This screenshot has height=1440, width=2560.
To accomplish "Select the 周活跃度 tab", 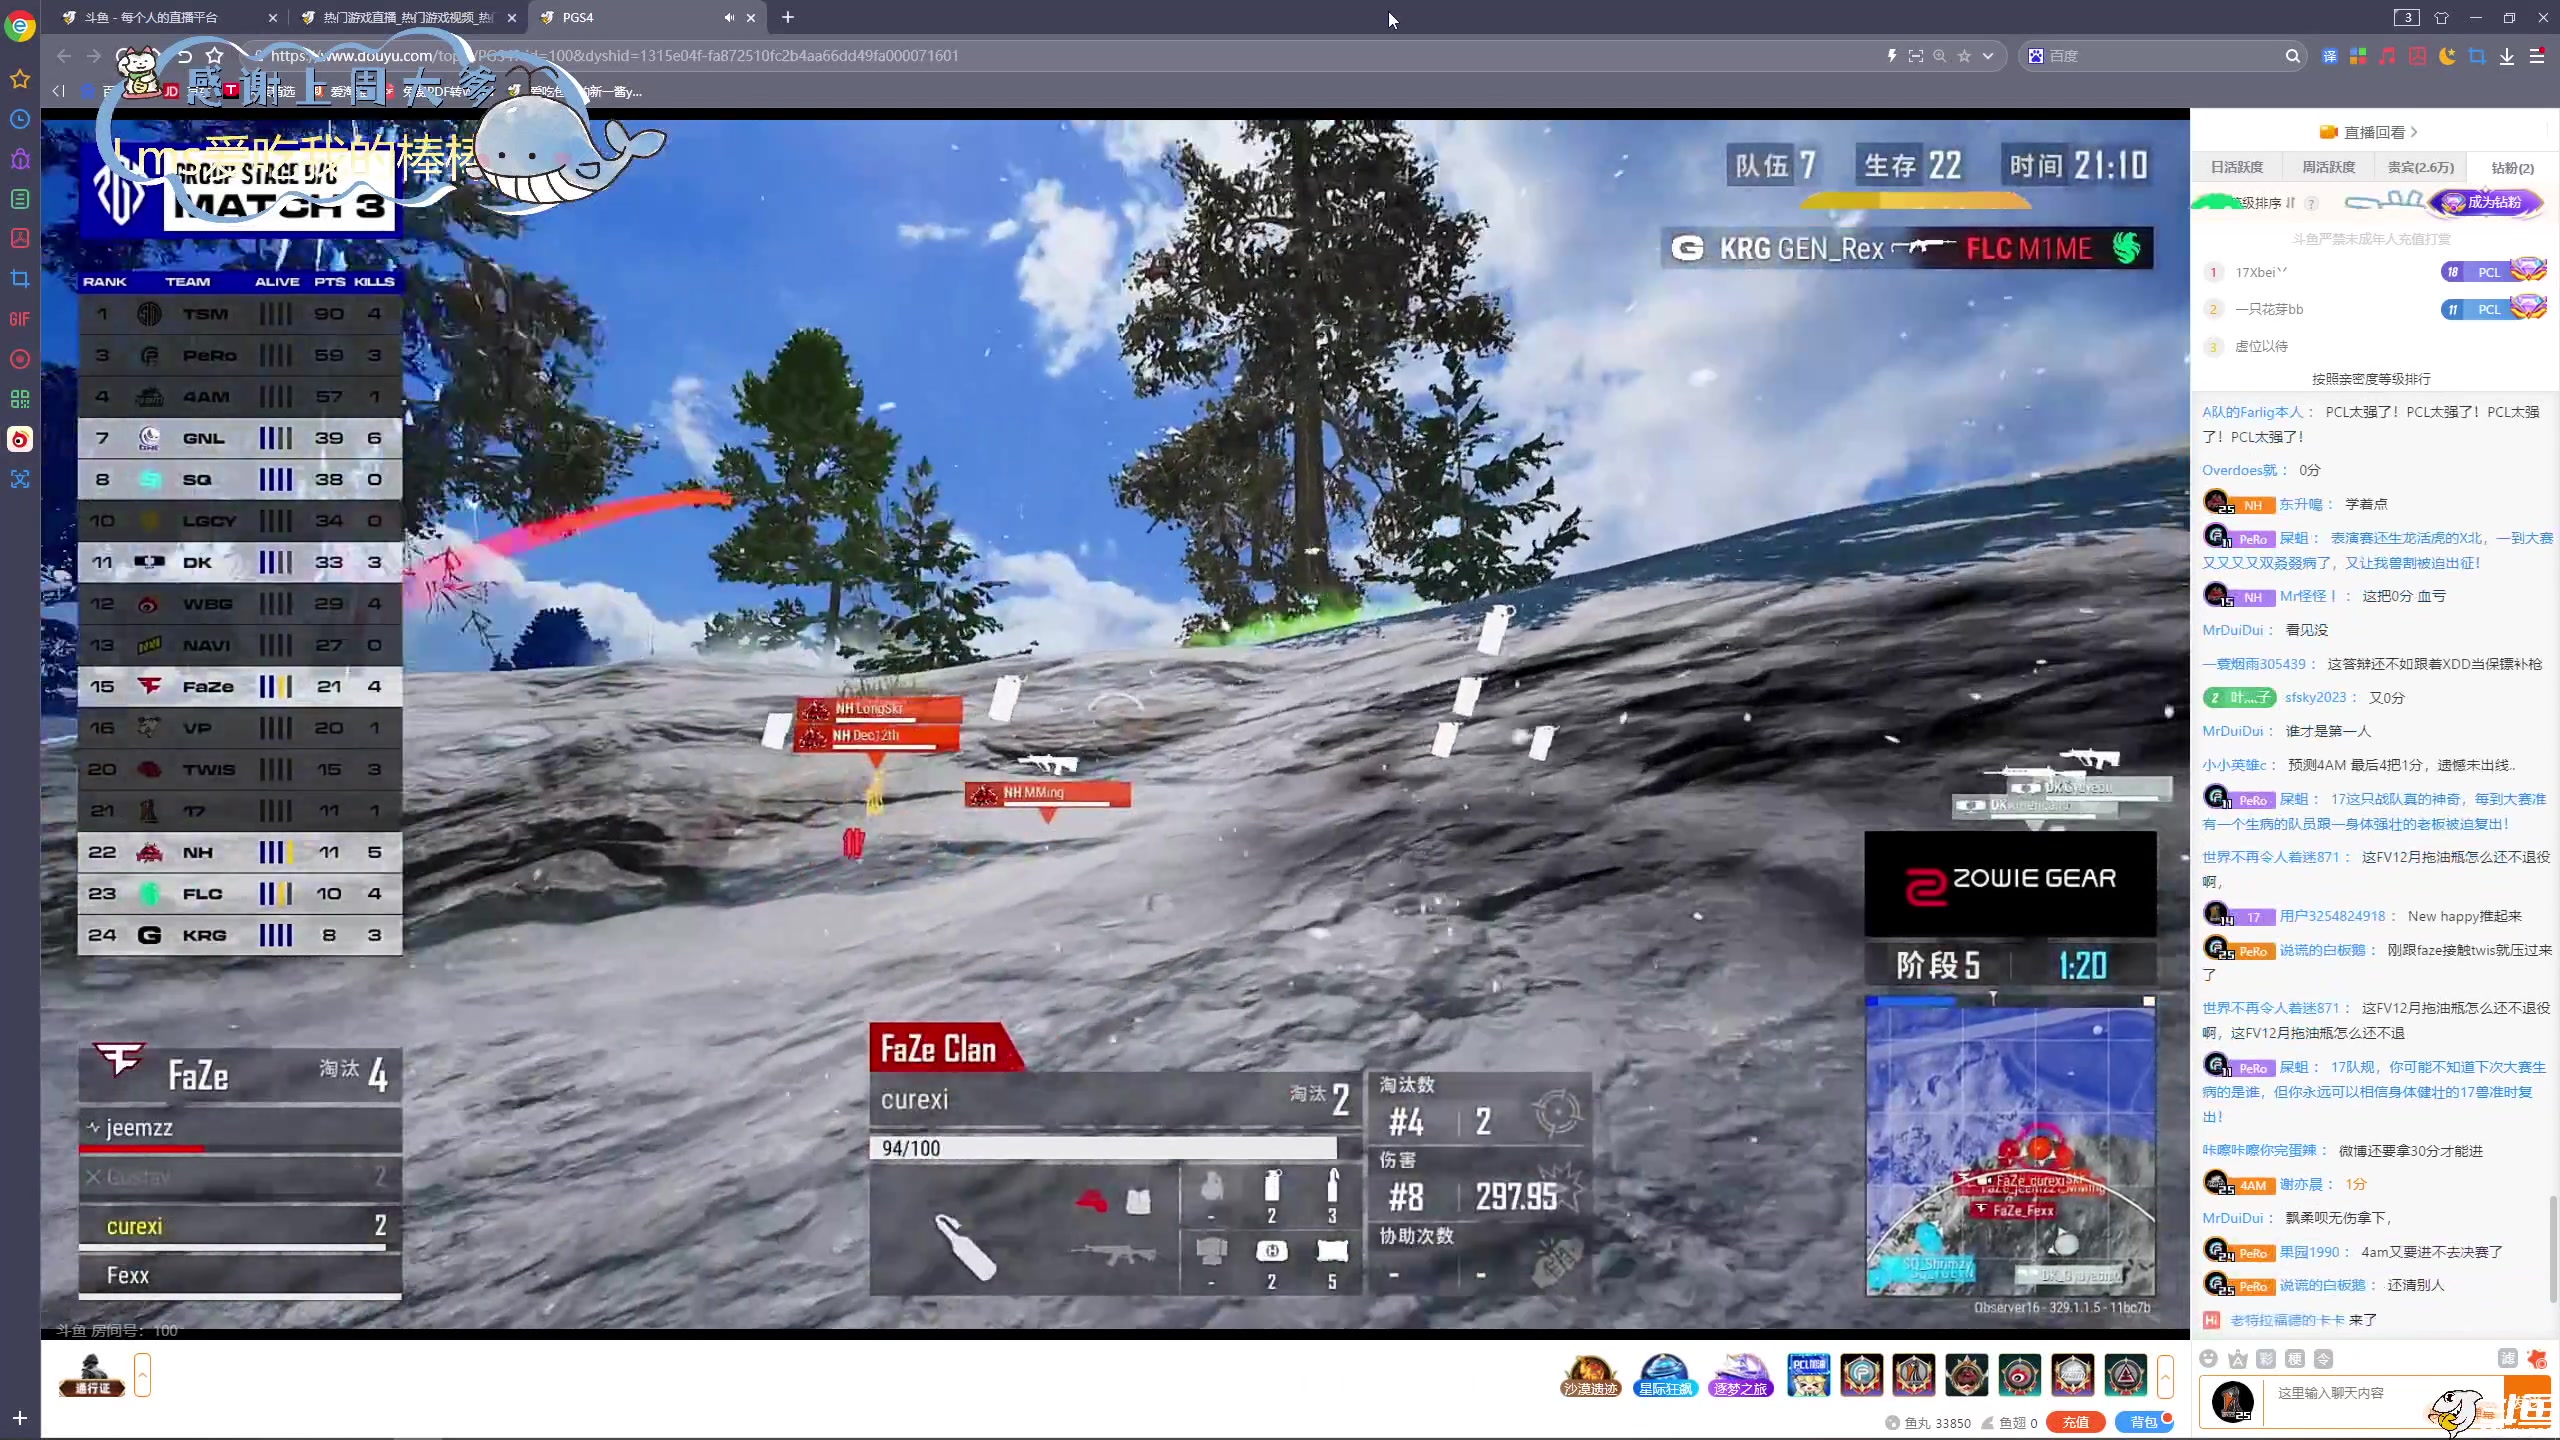I will [x=2328, y=167].
